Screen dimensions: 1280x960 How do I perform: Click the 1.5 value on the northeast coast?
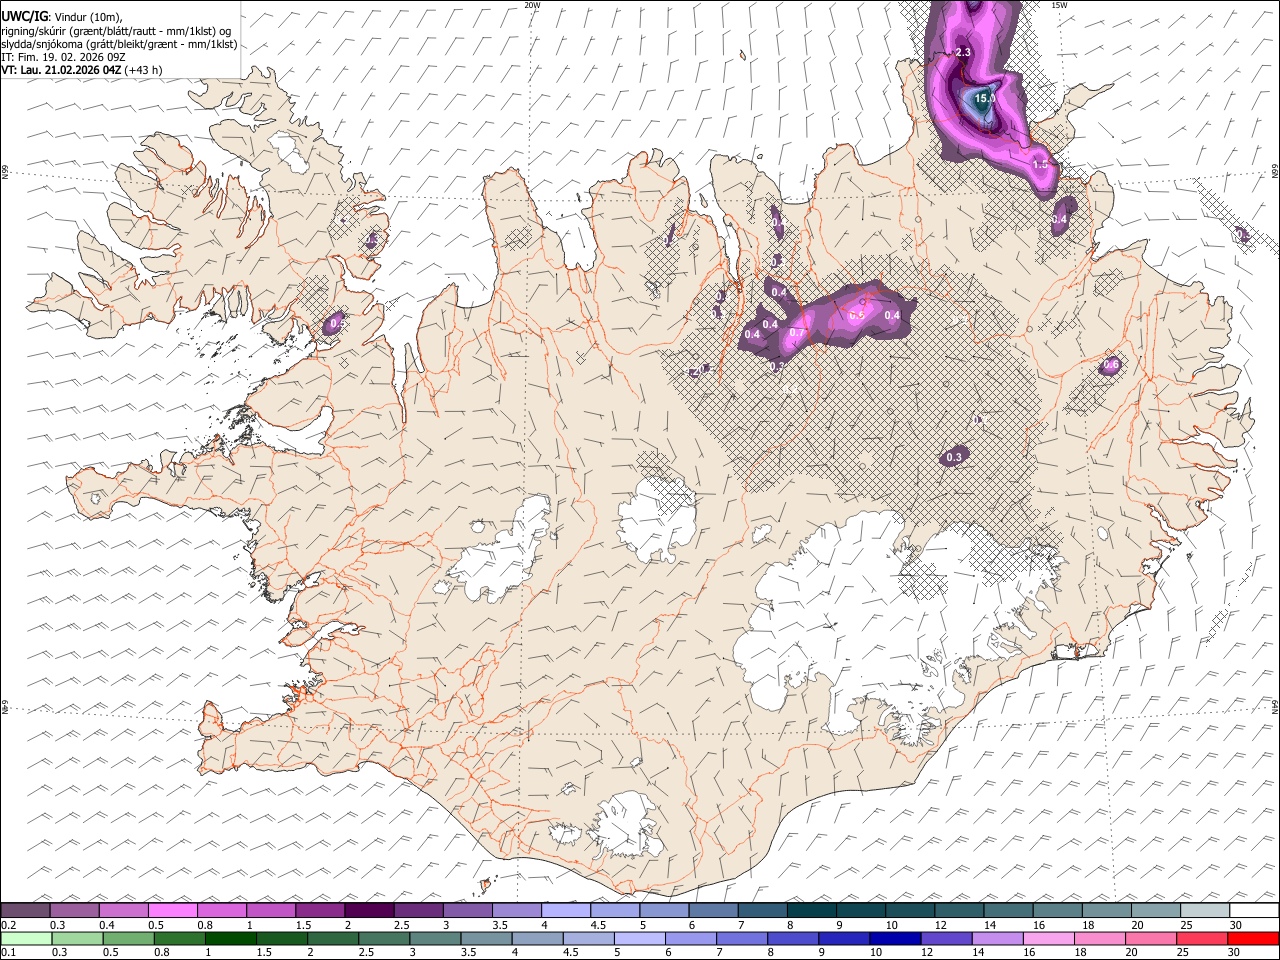1040,164
